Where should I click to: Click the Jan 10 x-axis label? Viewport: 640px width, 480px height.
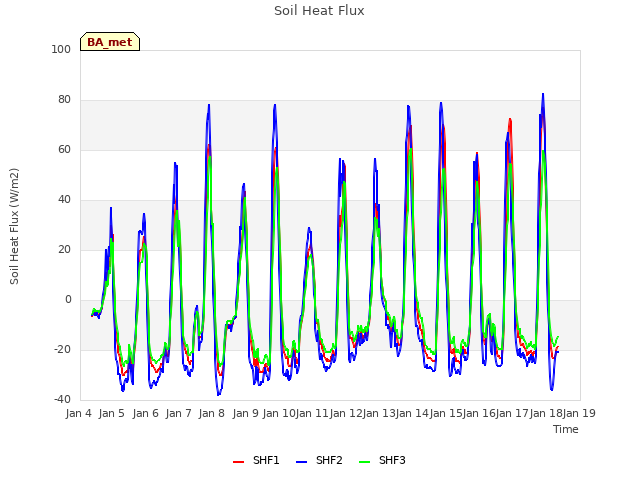(x=279, y=413)
